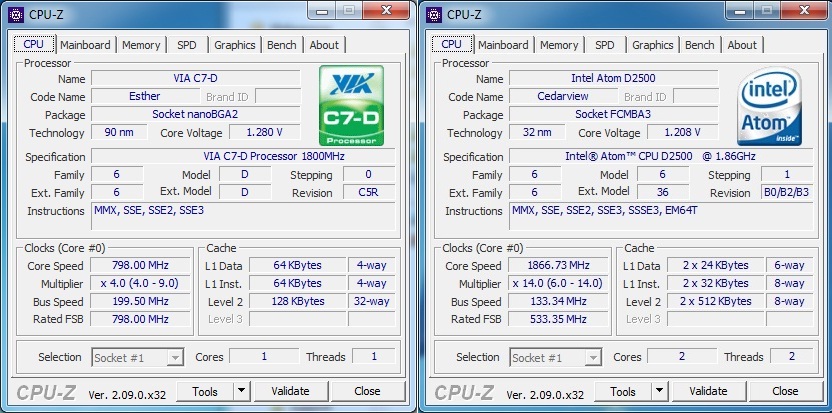The height and width of the screenshot is (413, 832).
Task: Click the '90 nm' technology value
Action: pos(119,132)
